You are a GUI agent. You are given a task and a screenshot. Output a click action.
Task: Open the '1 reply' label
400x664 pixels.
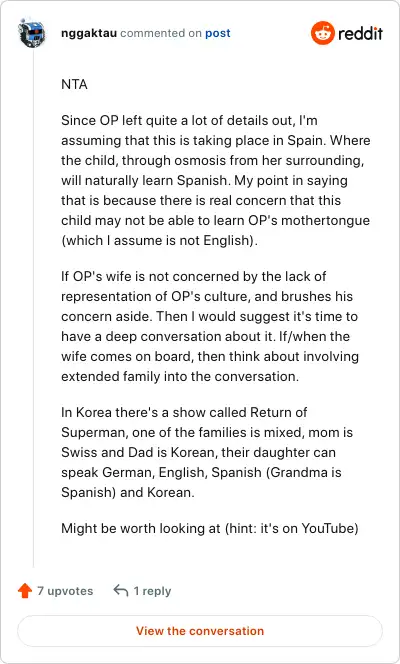coord(152,591)
